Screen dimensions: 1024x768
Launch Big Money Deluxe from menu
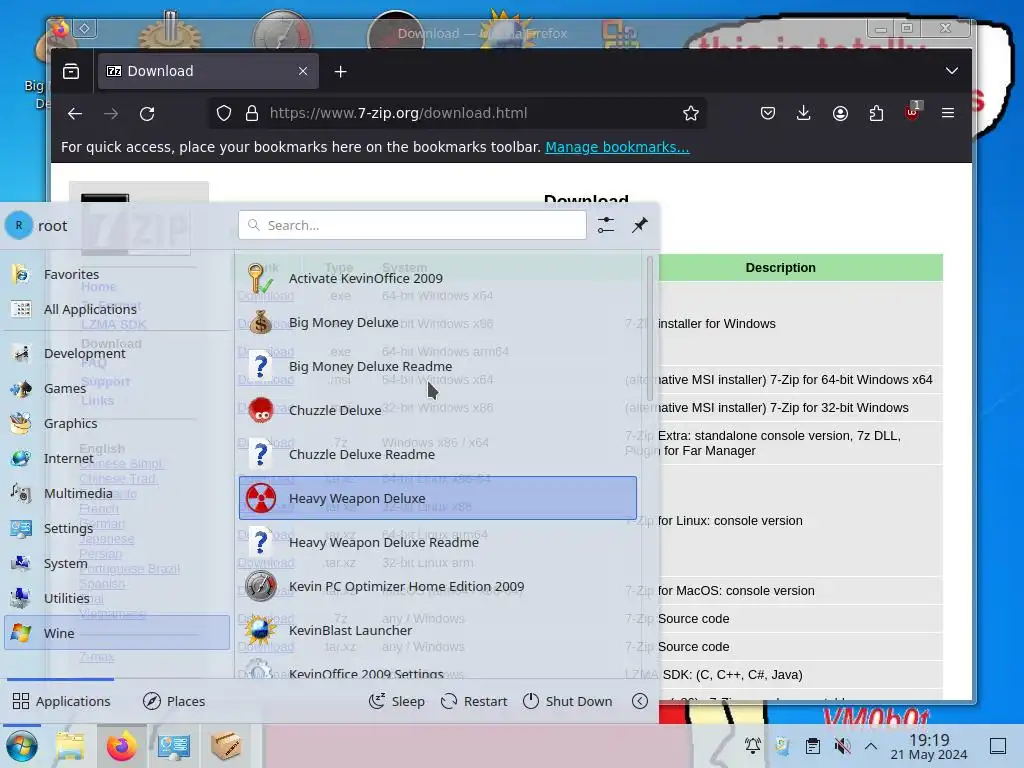pyautogui.click(x=438, y=322)
